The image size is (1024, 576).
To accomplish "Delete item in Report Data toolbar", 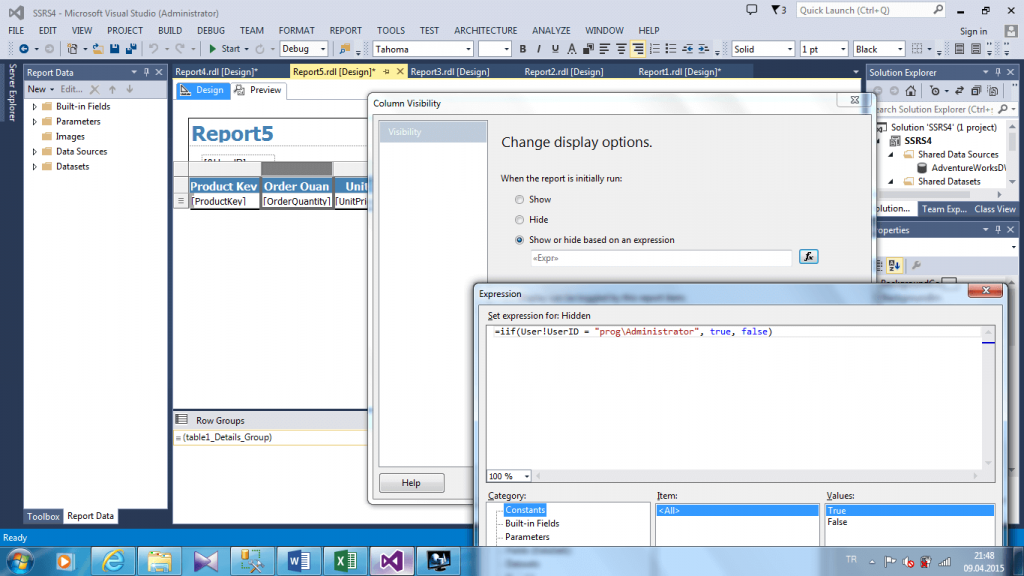I will pyautogui.click(x=95, y=89).
